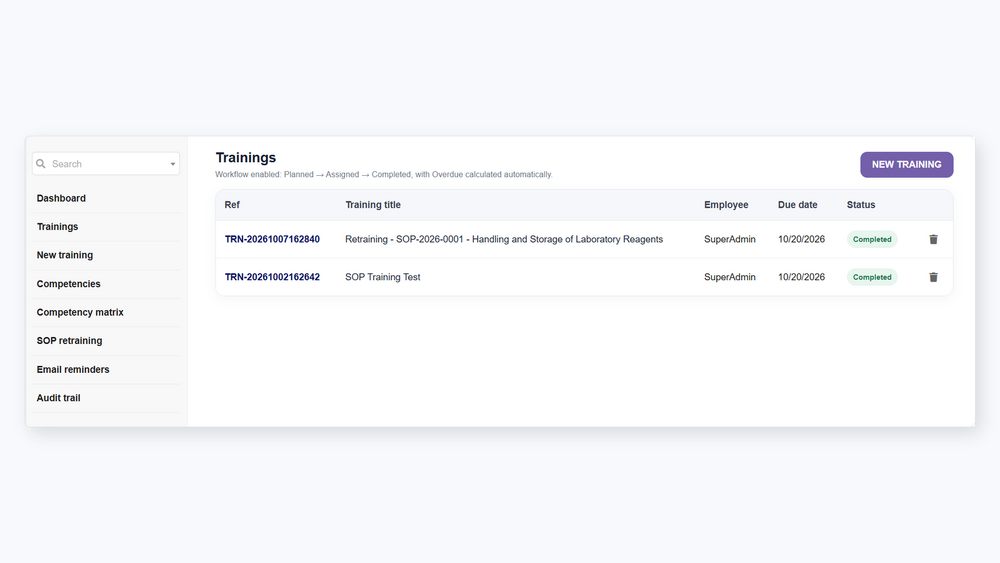Select the 'SOP Training Test' title cell
The height and width of the screenshot is (563, 1000).
[383, 277]
